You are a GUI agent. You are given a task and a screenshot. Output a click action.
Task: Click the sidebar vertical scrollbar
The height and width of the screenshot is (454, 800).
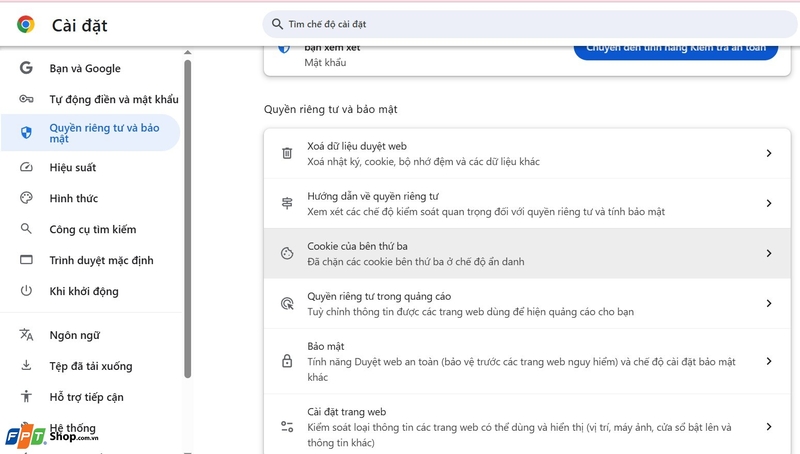[187, 220]
